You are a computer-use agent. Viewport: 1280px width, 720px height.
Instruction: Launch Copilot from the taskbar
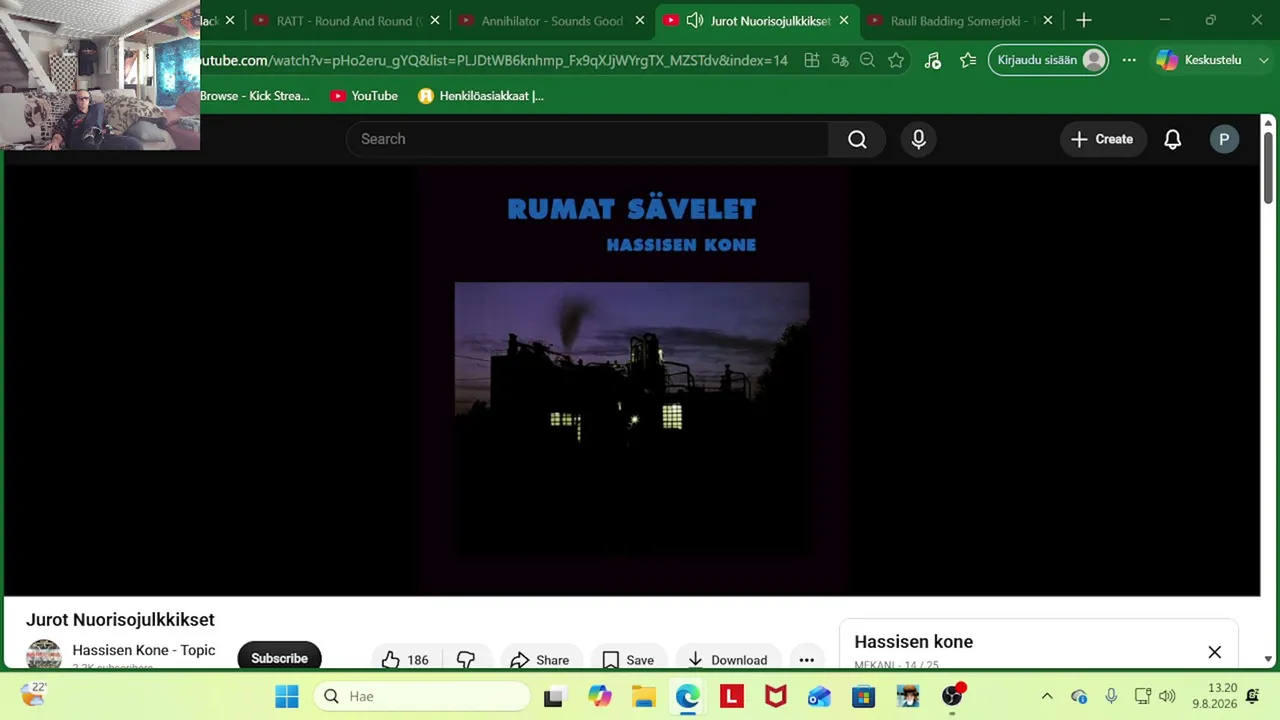click(599, 696)
